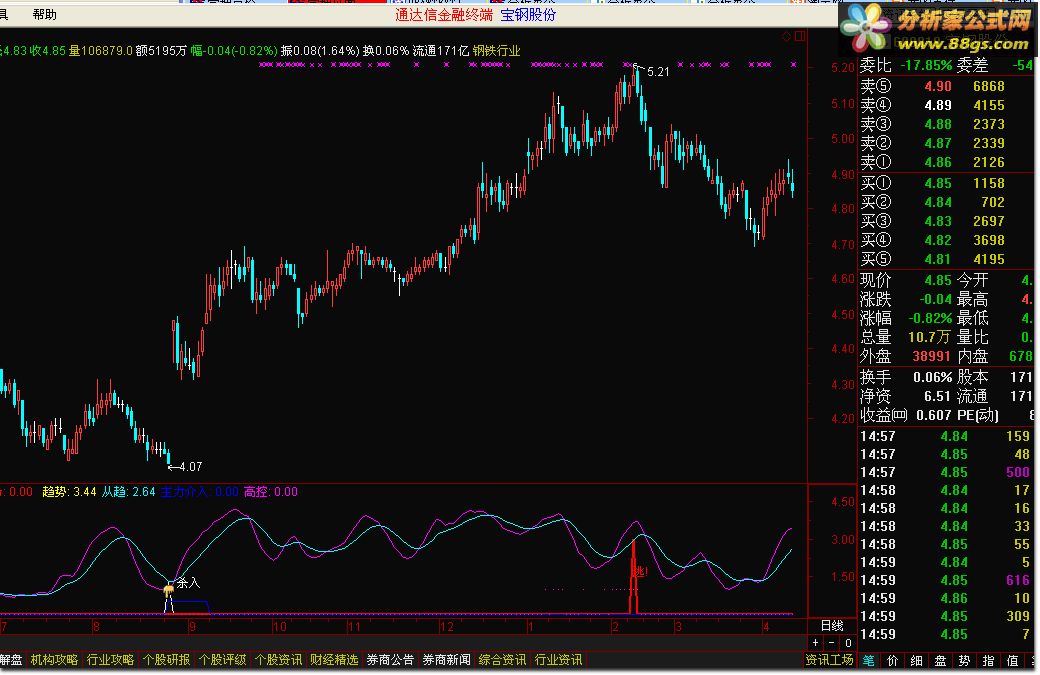Click the 日线 period label
The height and width of the screenshot is (675, 1040).
[x=832, y=626]
